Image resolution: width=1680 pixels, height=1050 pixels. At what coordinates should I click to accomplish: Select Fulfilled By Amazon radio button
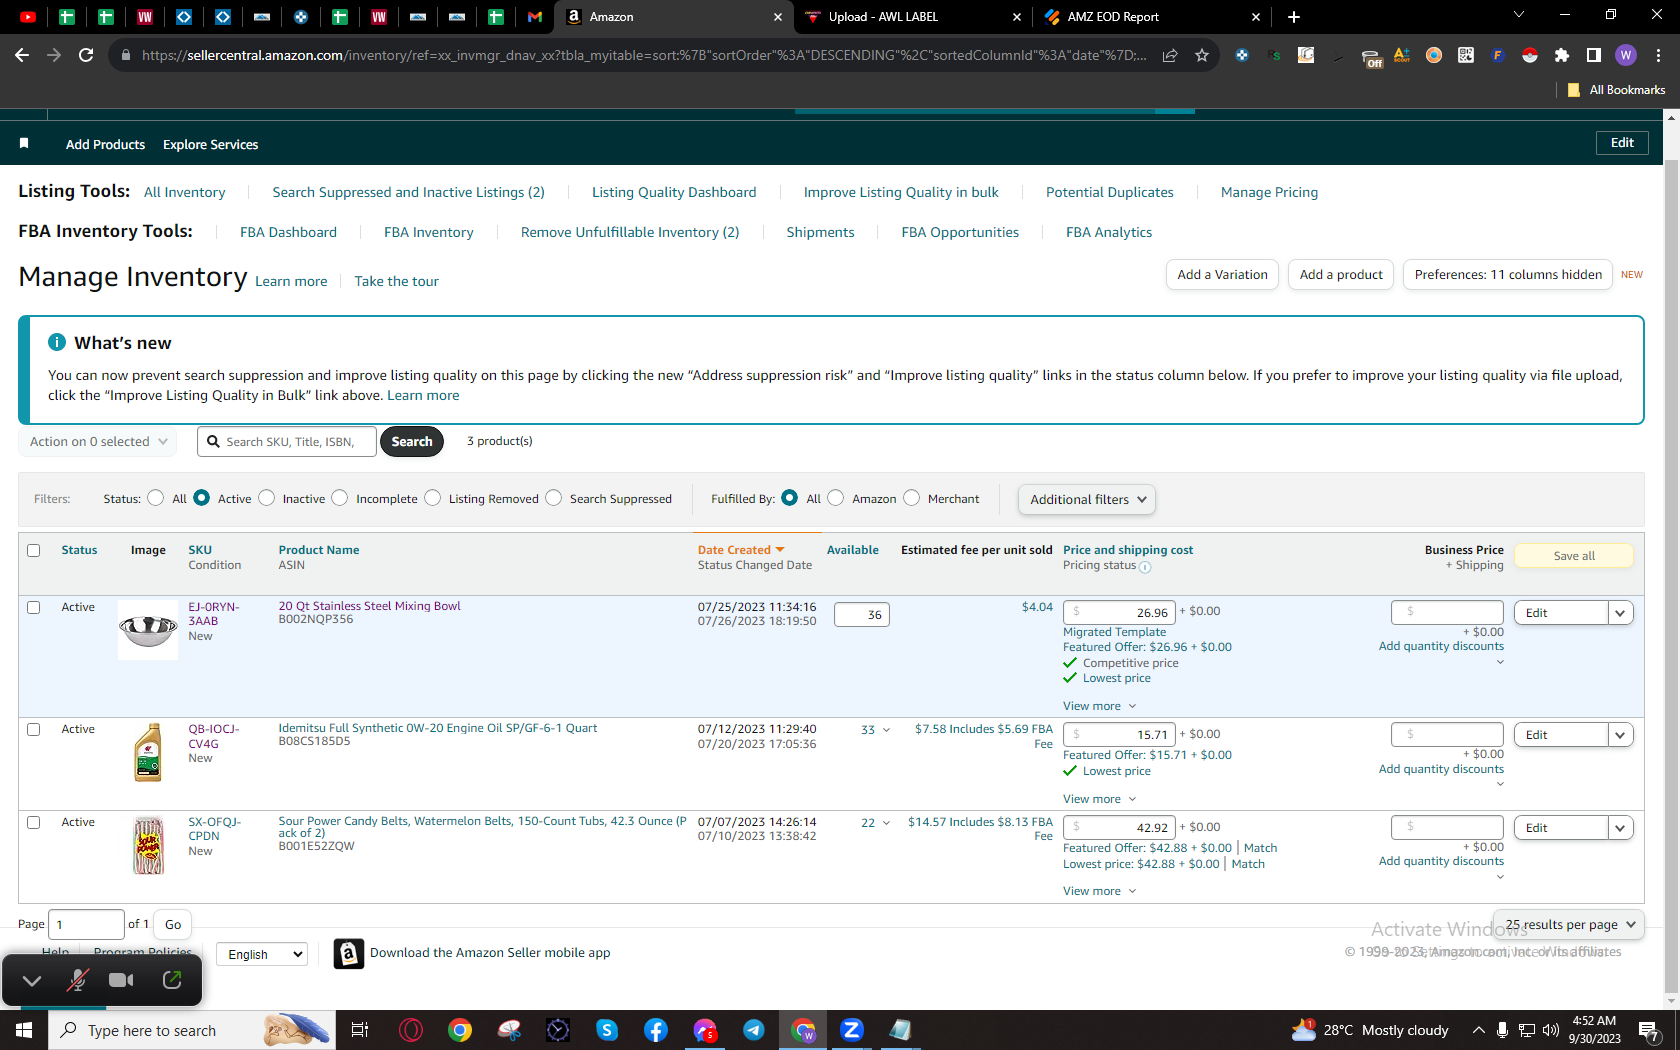click(836, 498)
